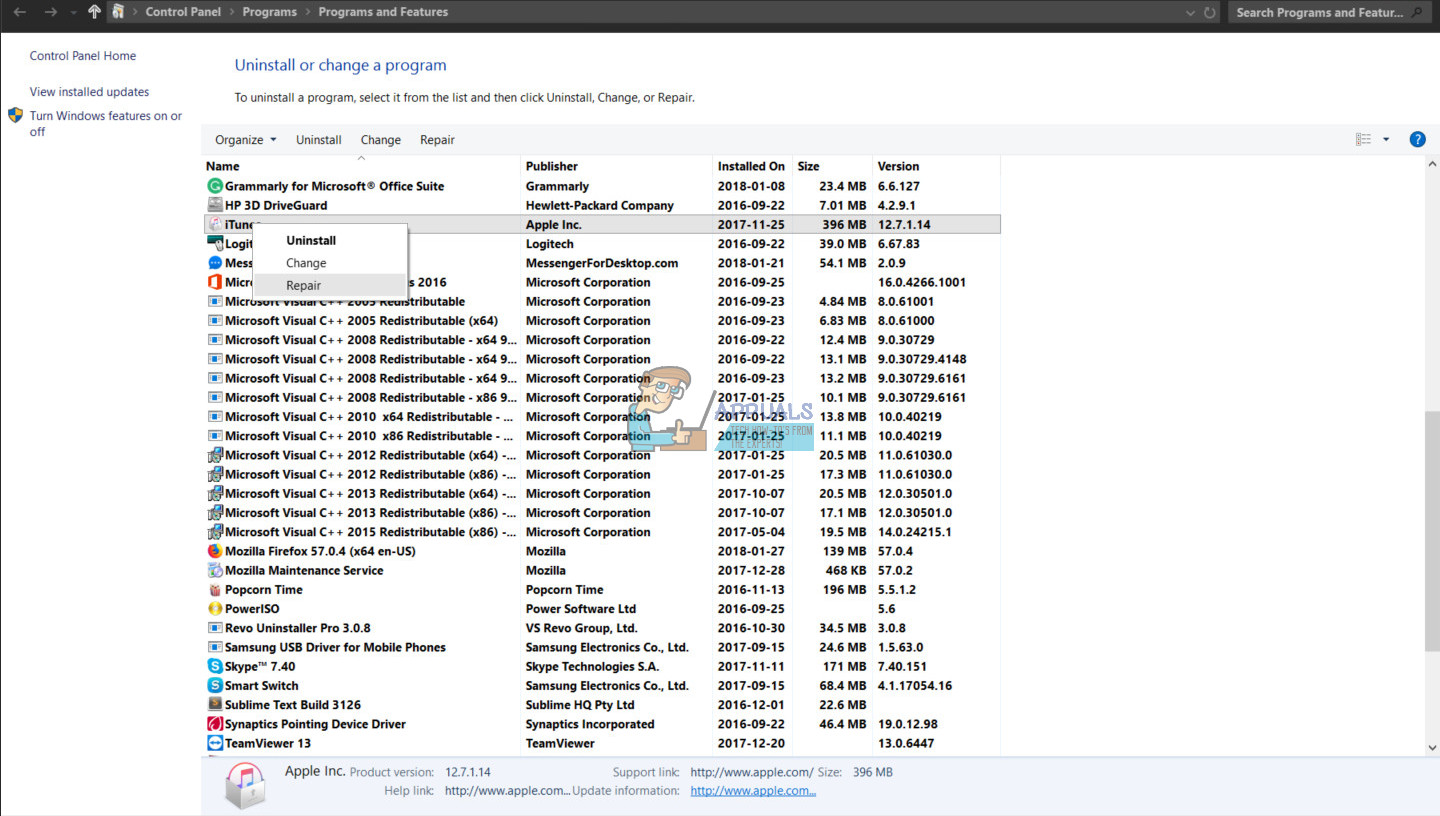Click the Grammarly program icon
This screenshot has height=816, width=1440.
[x=214, y=186]
